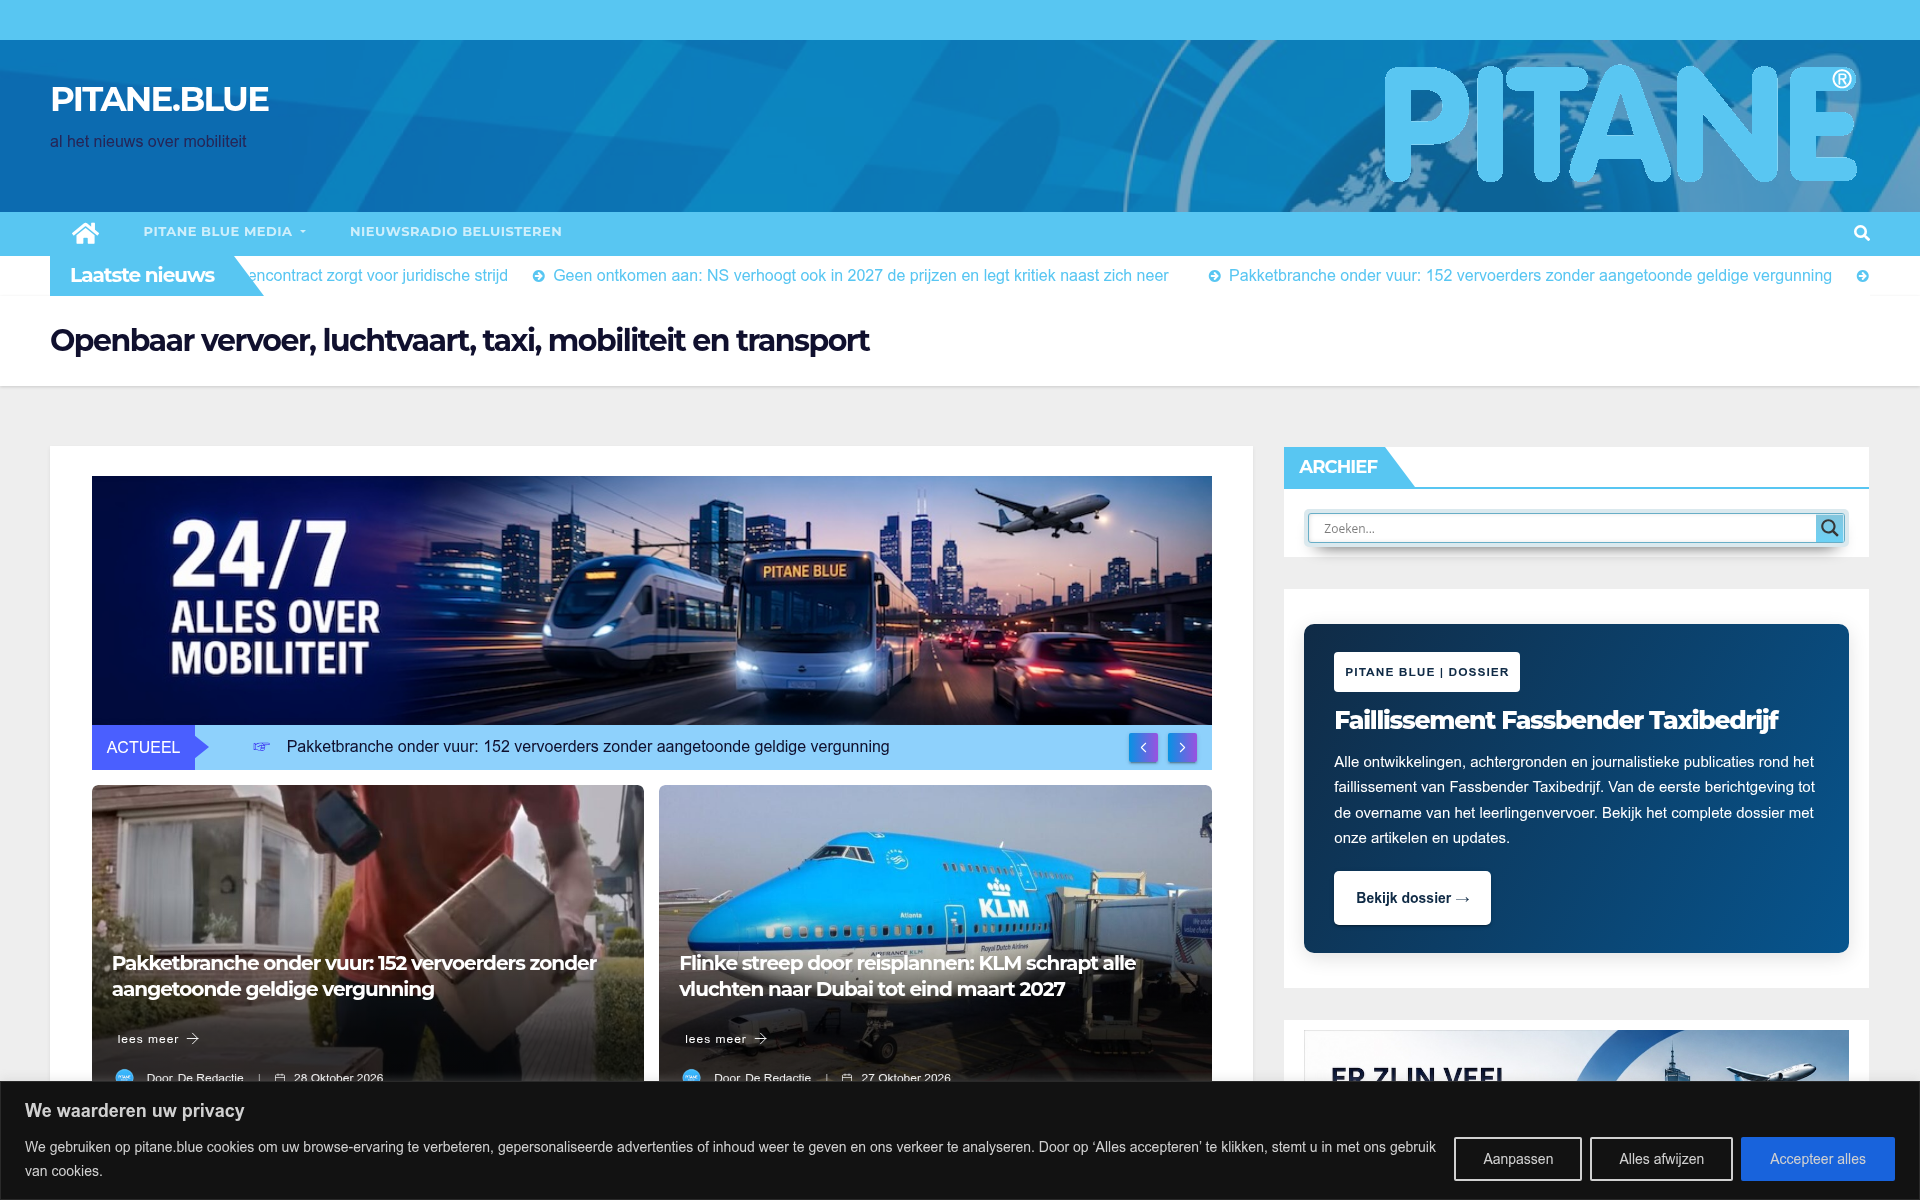Viewport: 1920px width, 1200px height.
Task: Click the 'Er zijn veel' sidebar banner
Action: tap(1576, 1056)
